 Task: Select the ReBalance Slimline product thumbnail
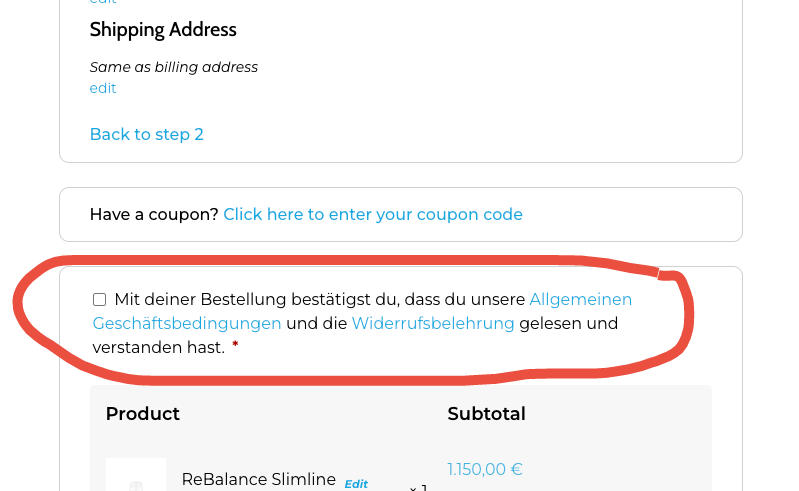(136, 475)
